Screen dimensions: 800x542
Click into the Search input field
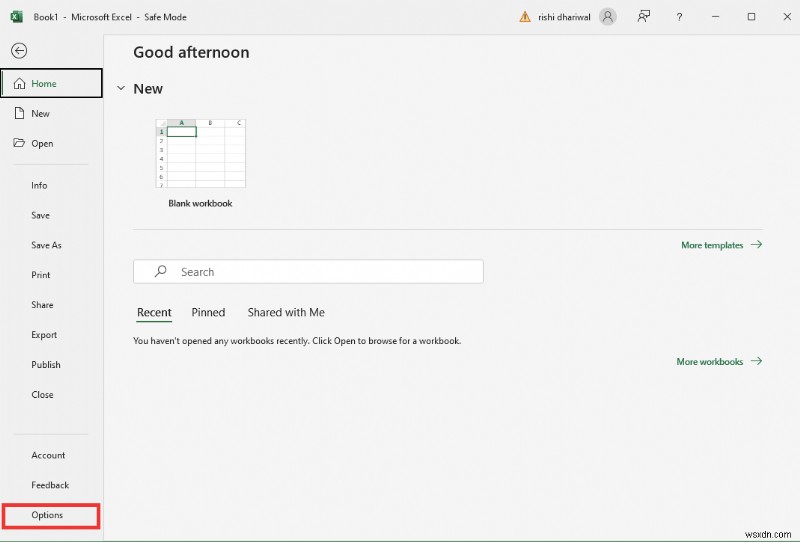pos(308,272)
